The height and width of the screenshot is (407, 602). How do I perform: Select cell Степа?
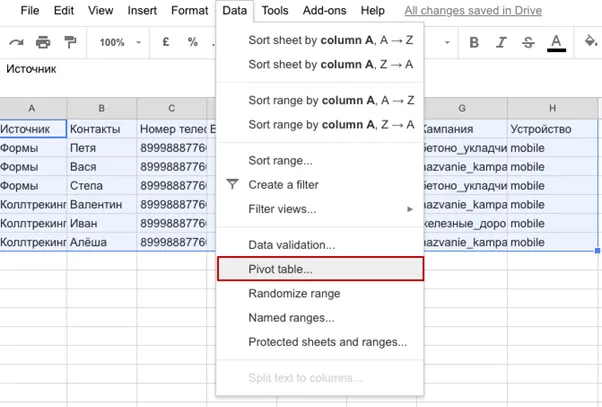pyautogui.click(x=102, y=185)
